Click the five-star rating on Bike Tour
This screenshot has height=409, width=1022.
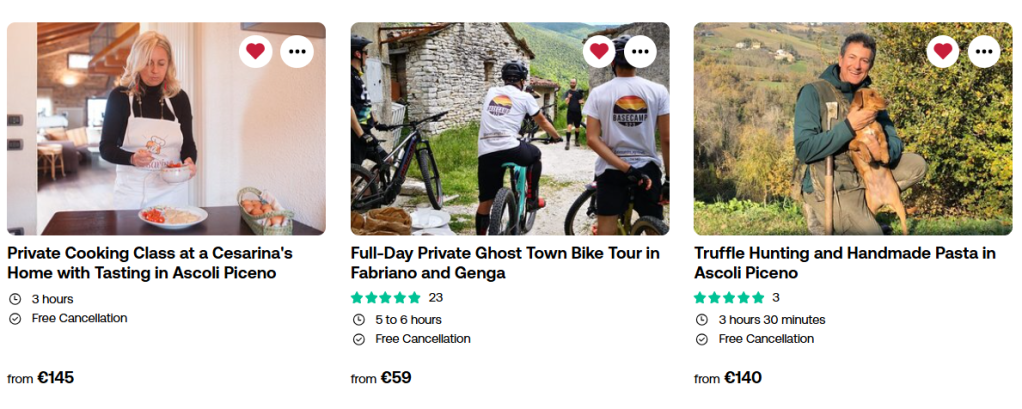click(386, 298)
